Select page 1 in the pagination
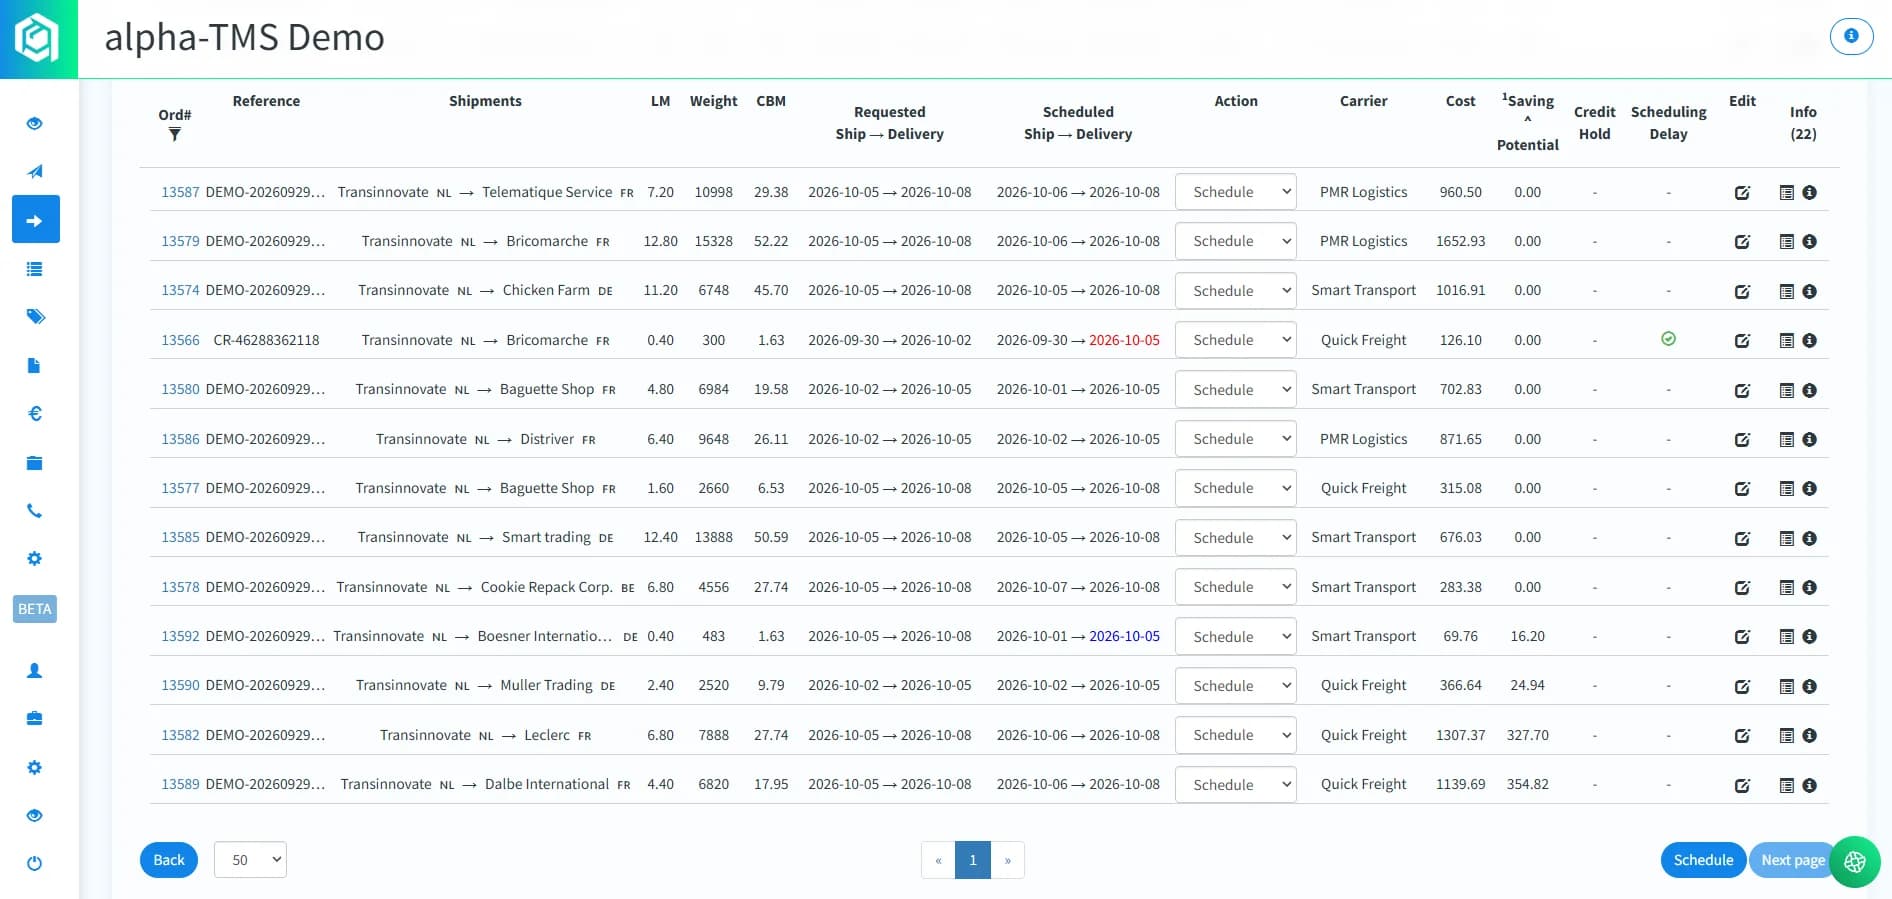 click(x=973, y=860)
